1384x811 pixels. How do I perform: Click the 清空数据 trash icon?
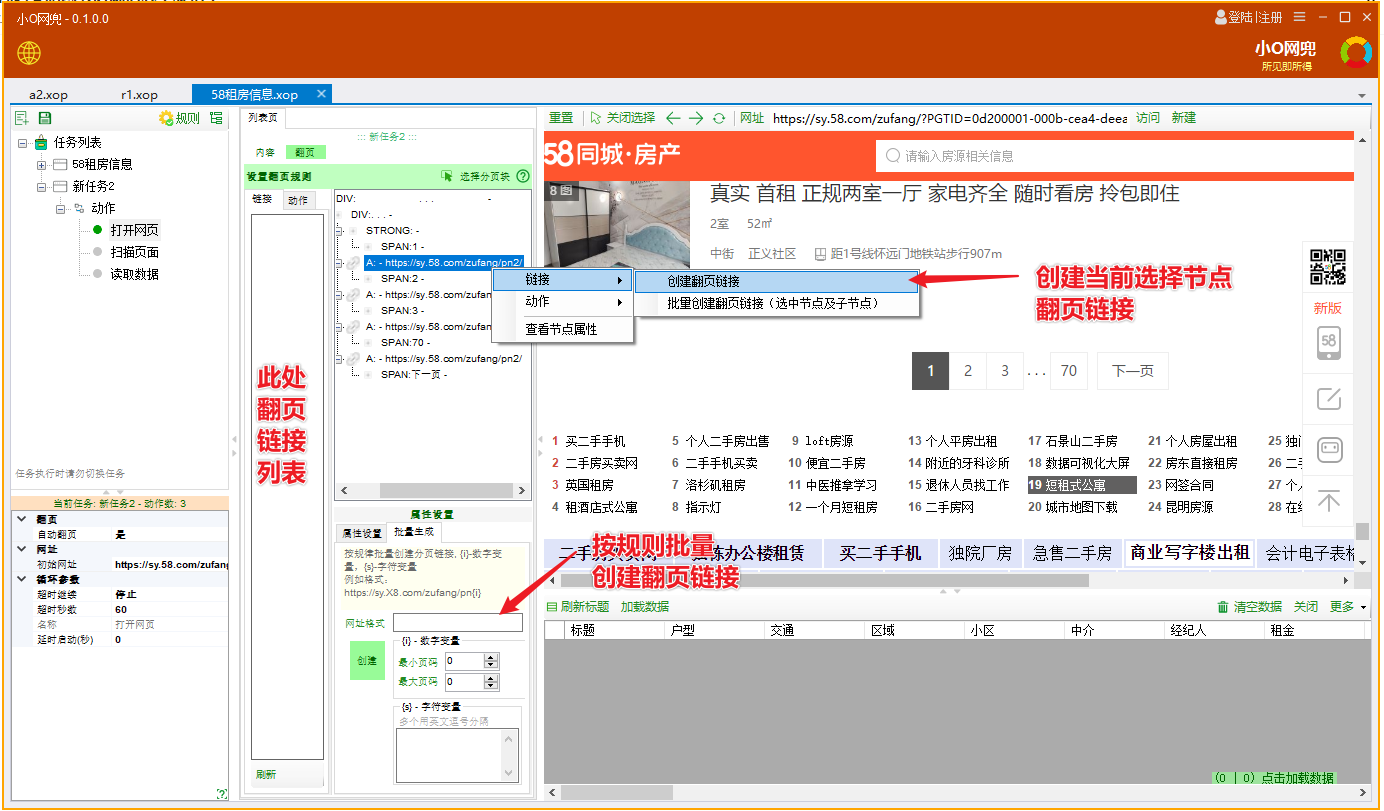pyautogui.click(x=1222, y=607)
